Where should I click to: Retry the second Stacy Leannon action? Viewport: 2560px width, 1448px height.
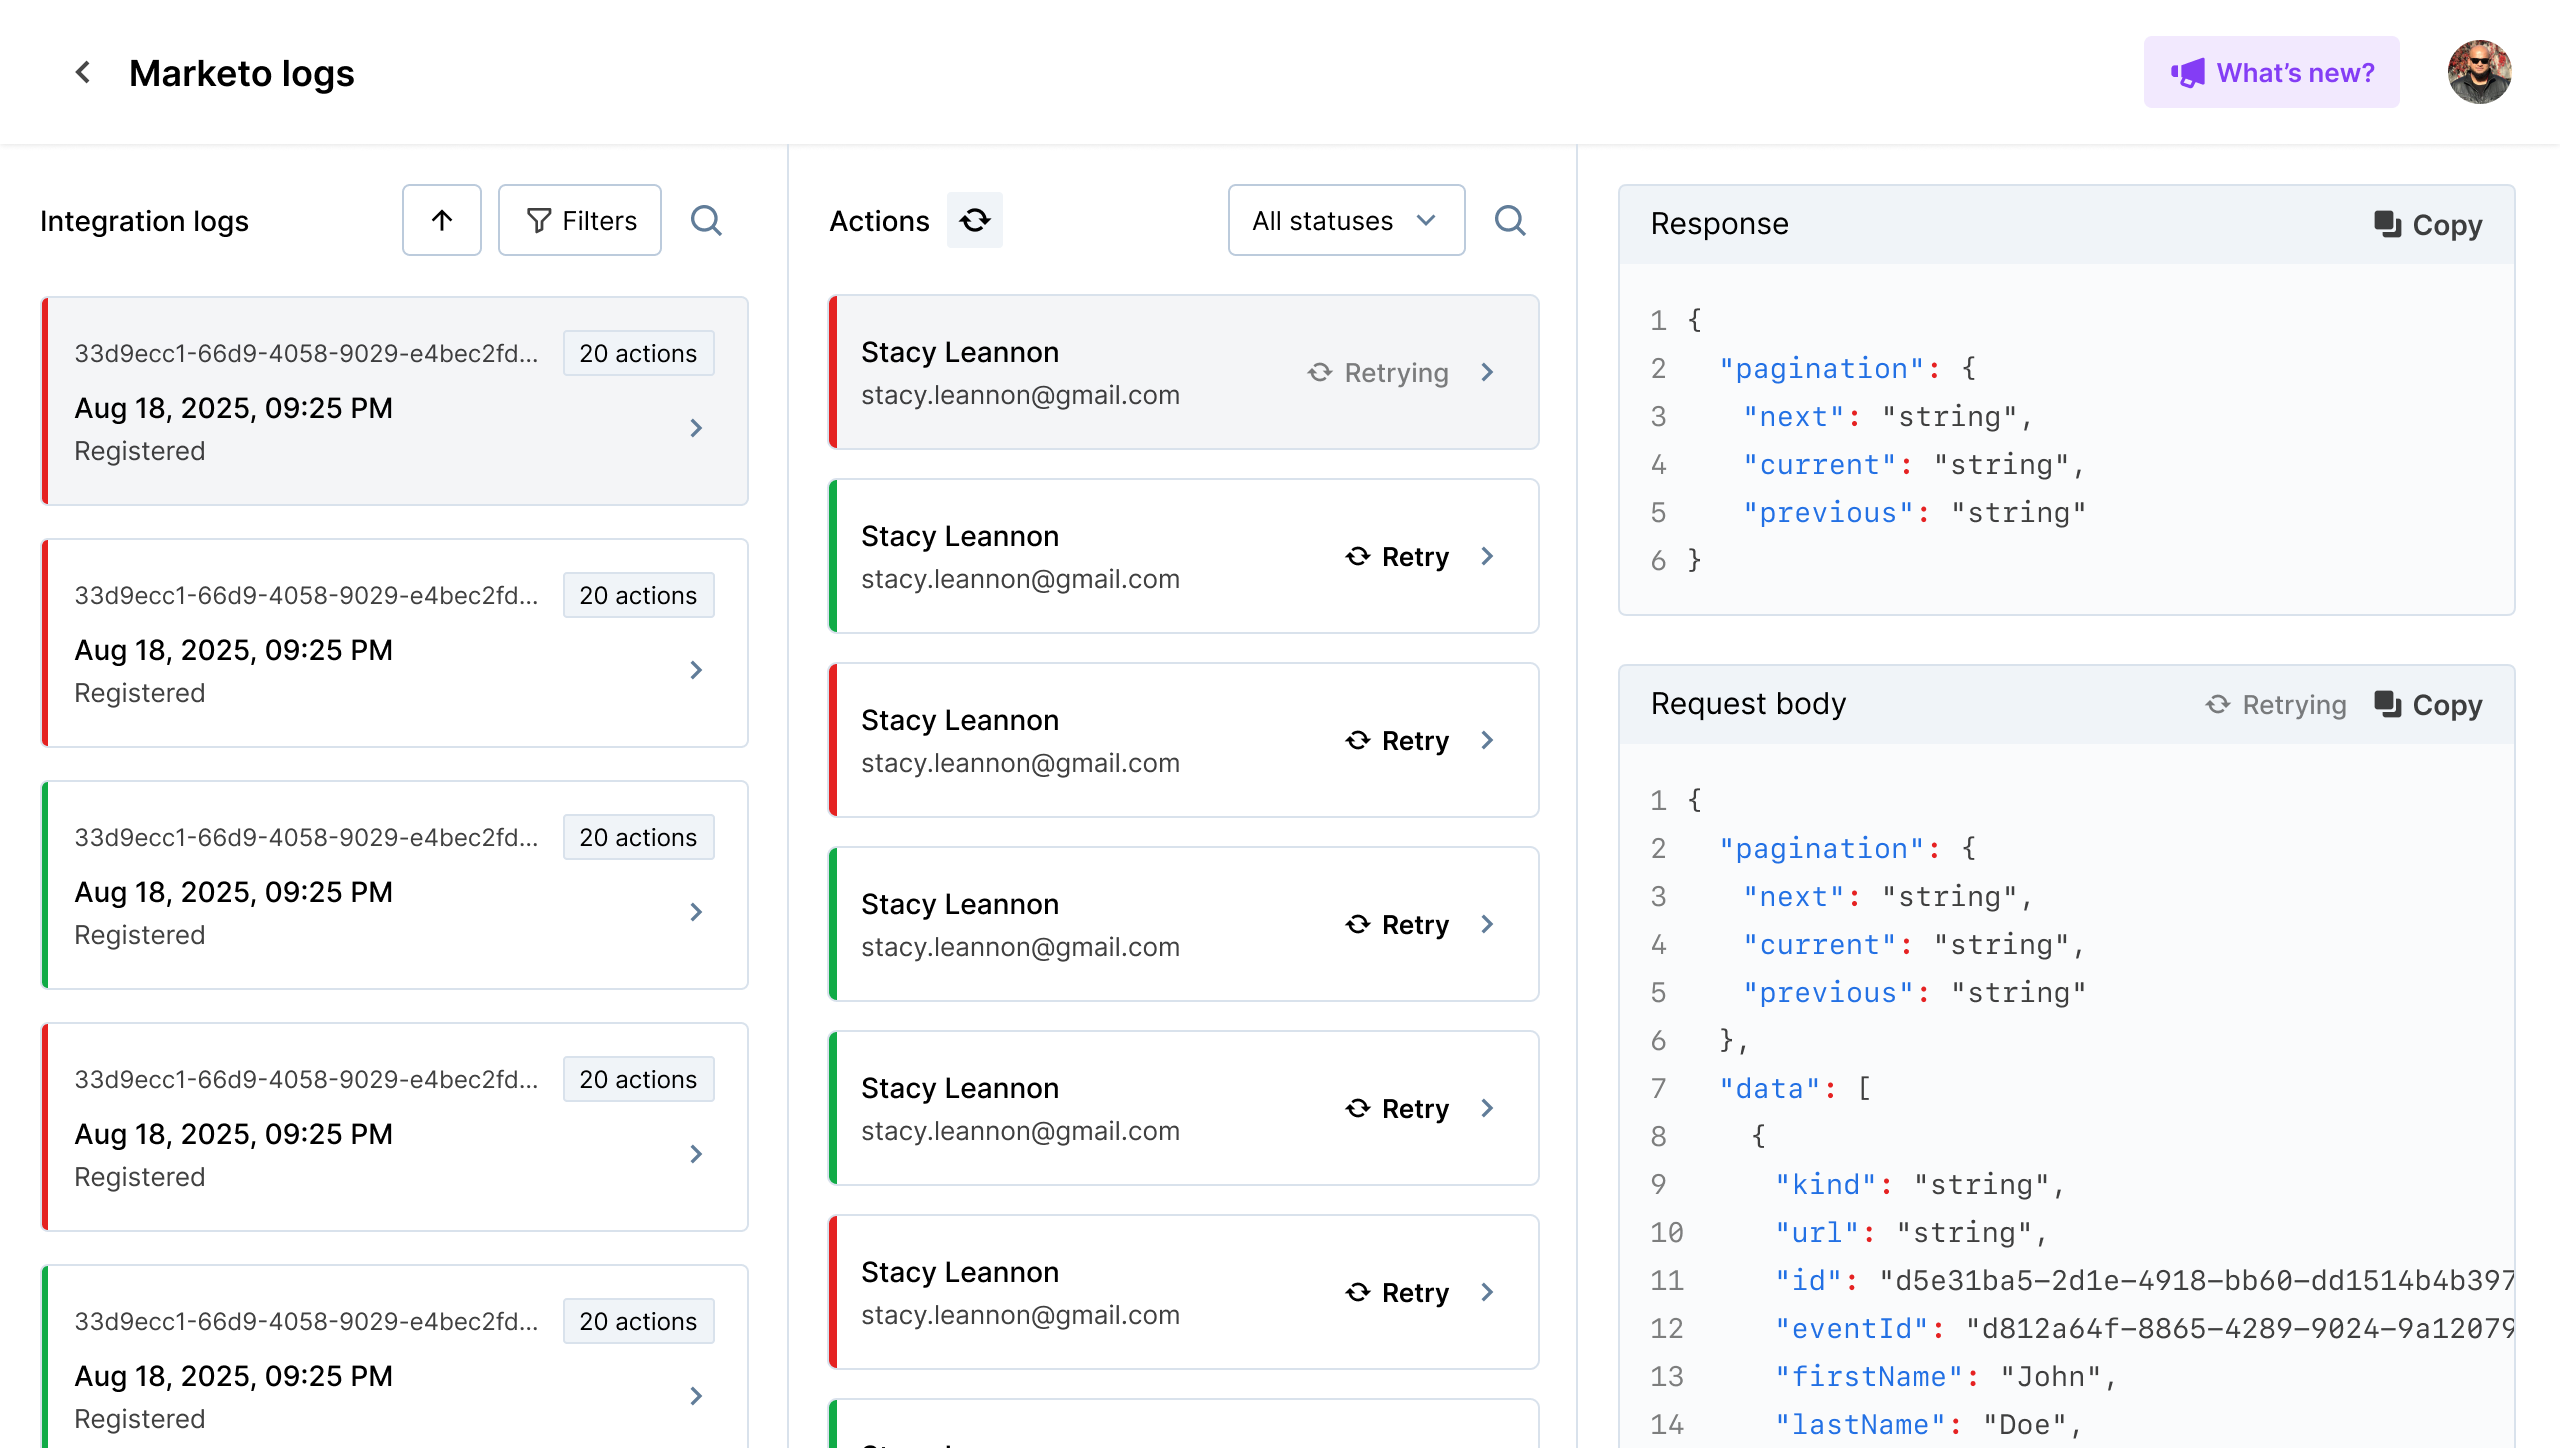(1398, 557)
